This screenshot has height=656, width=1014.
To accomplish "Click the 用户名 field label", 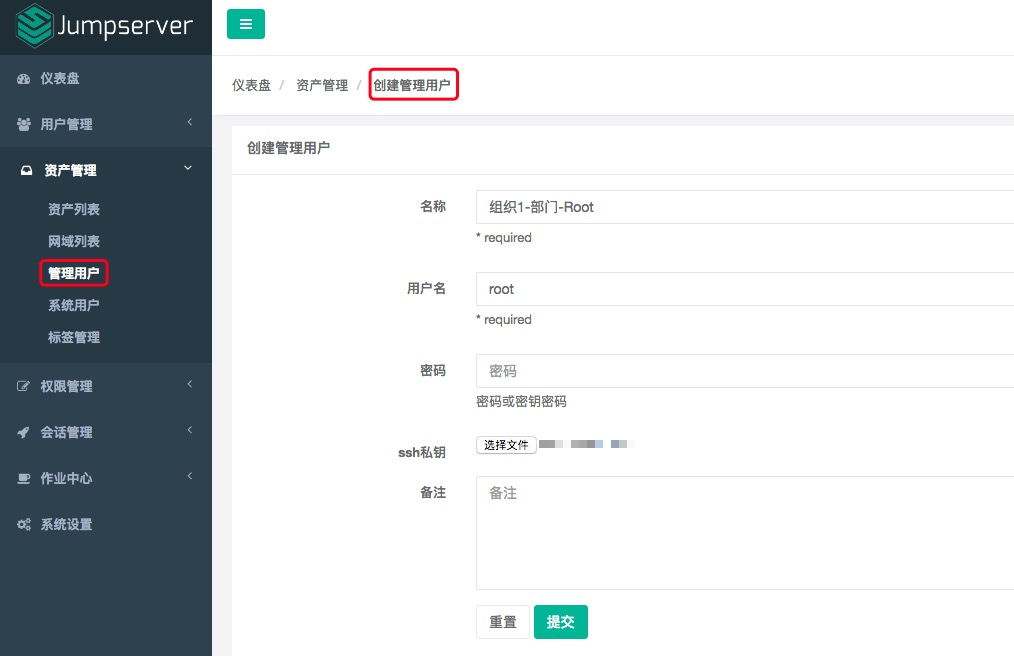I will coord(426,289).
